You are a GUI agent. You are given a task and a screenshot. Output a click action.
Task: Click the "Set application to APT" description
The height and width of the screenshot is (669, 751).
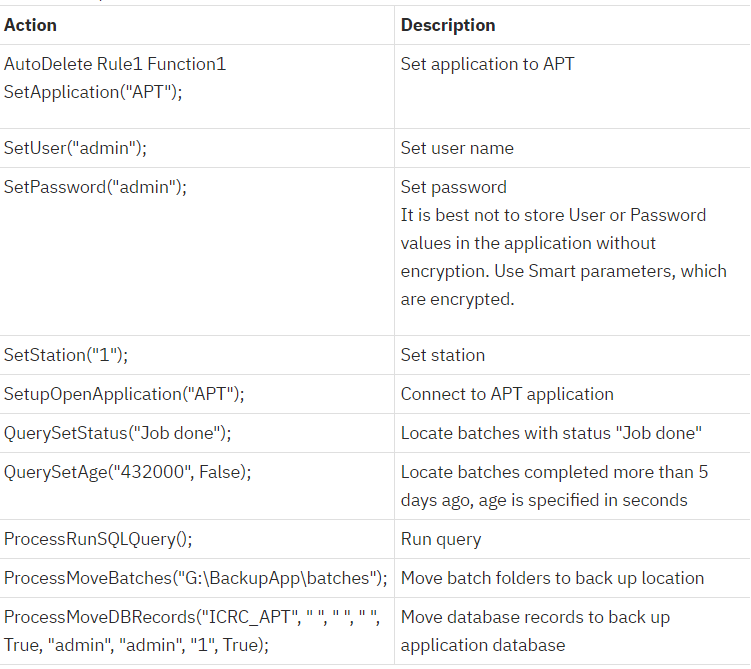tap(487, 64)
